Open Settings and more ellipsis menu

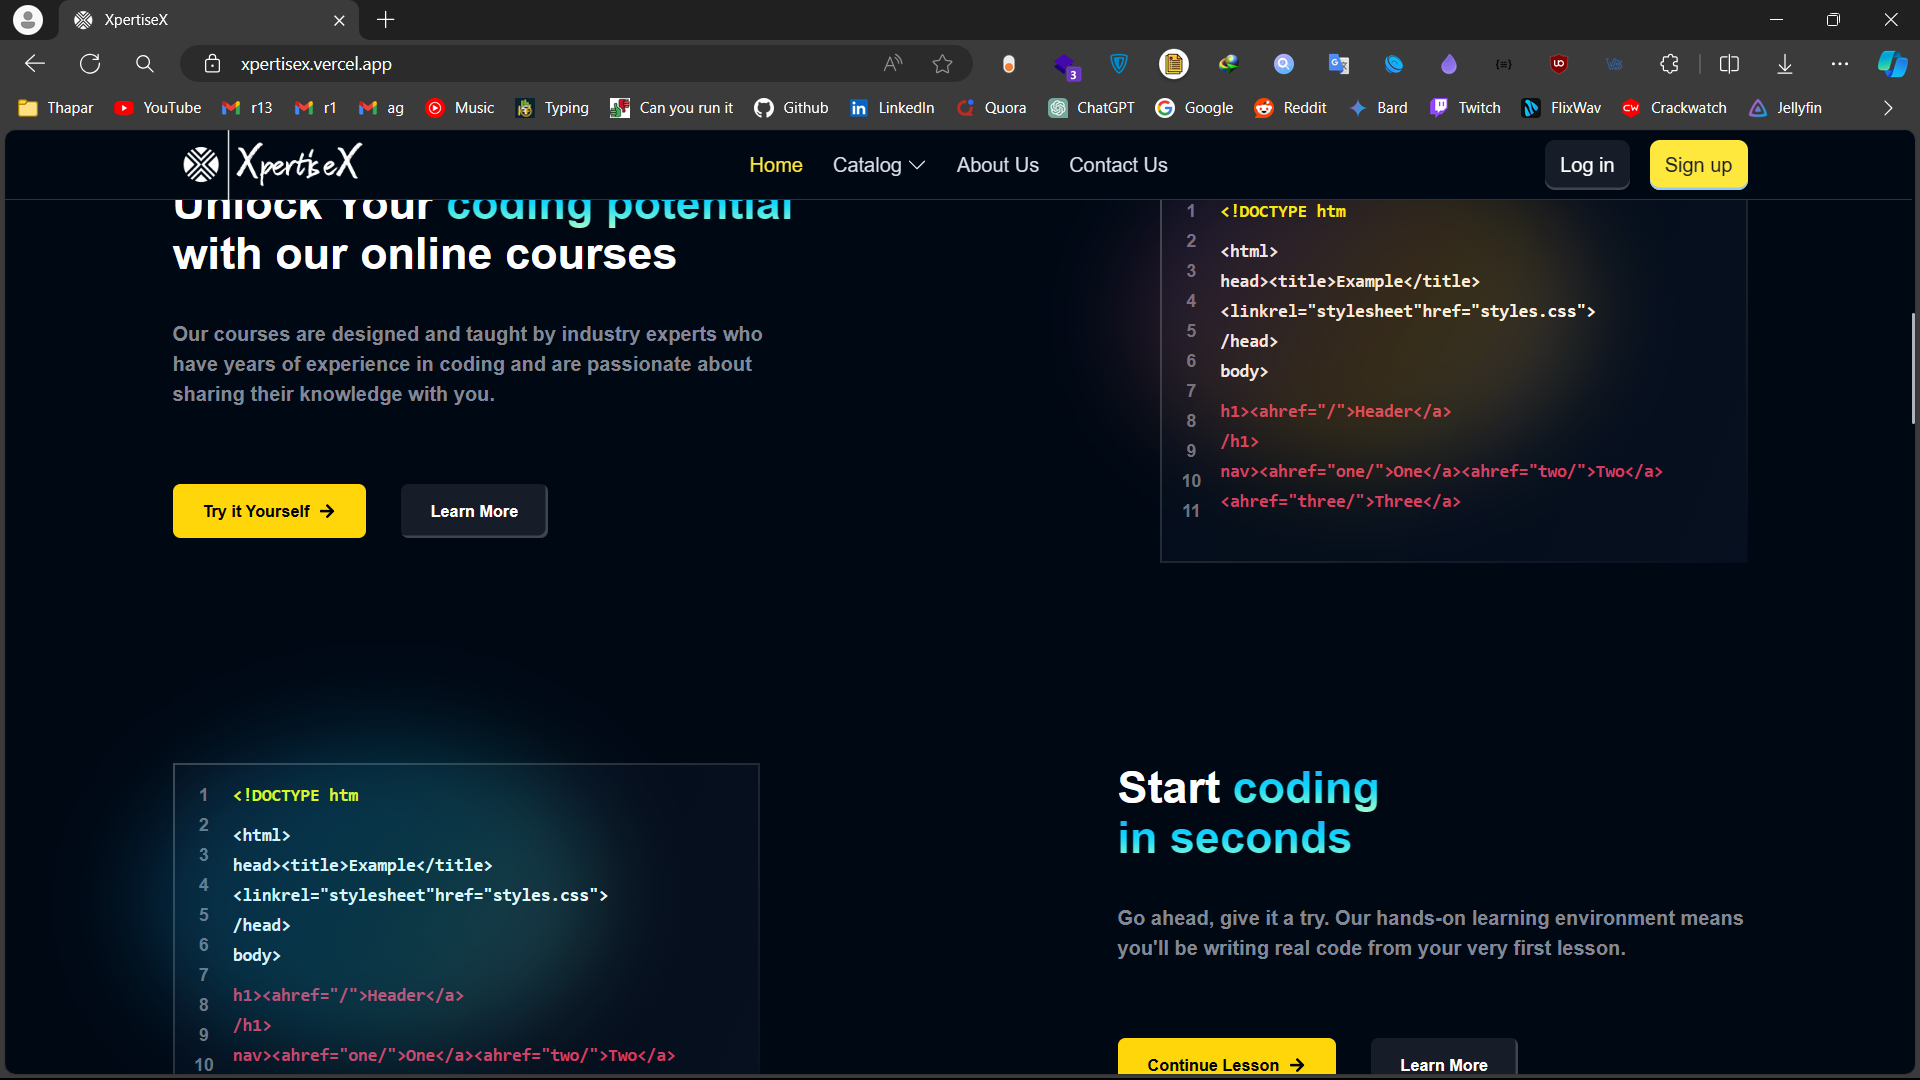click(x=1840, y=64)
